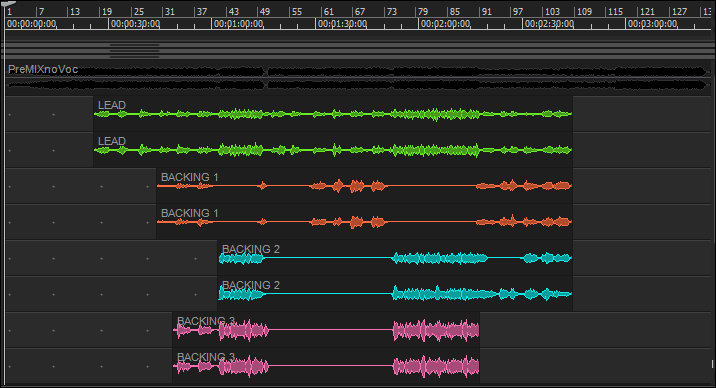Select the second green LEAD vocal clip

333,150
